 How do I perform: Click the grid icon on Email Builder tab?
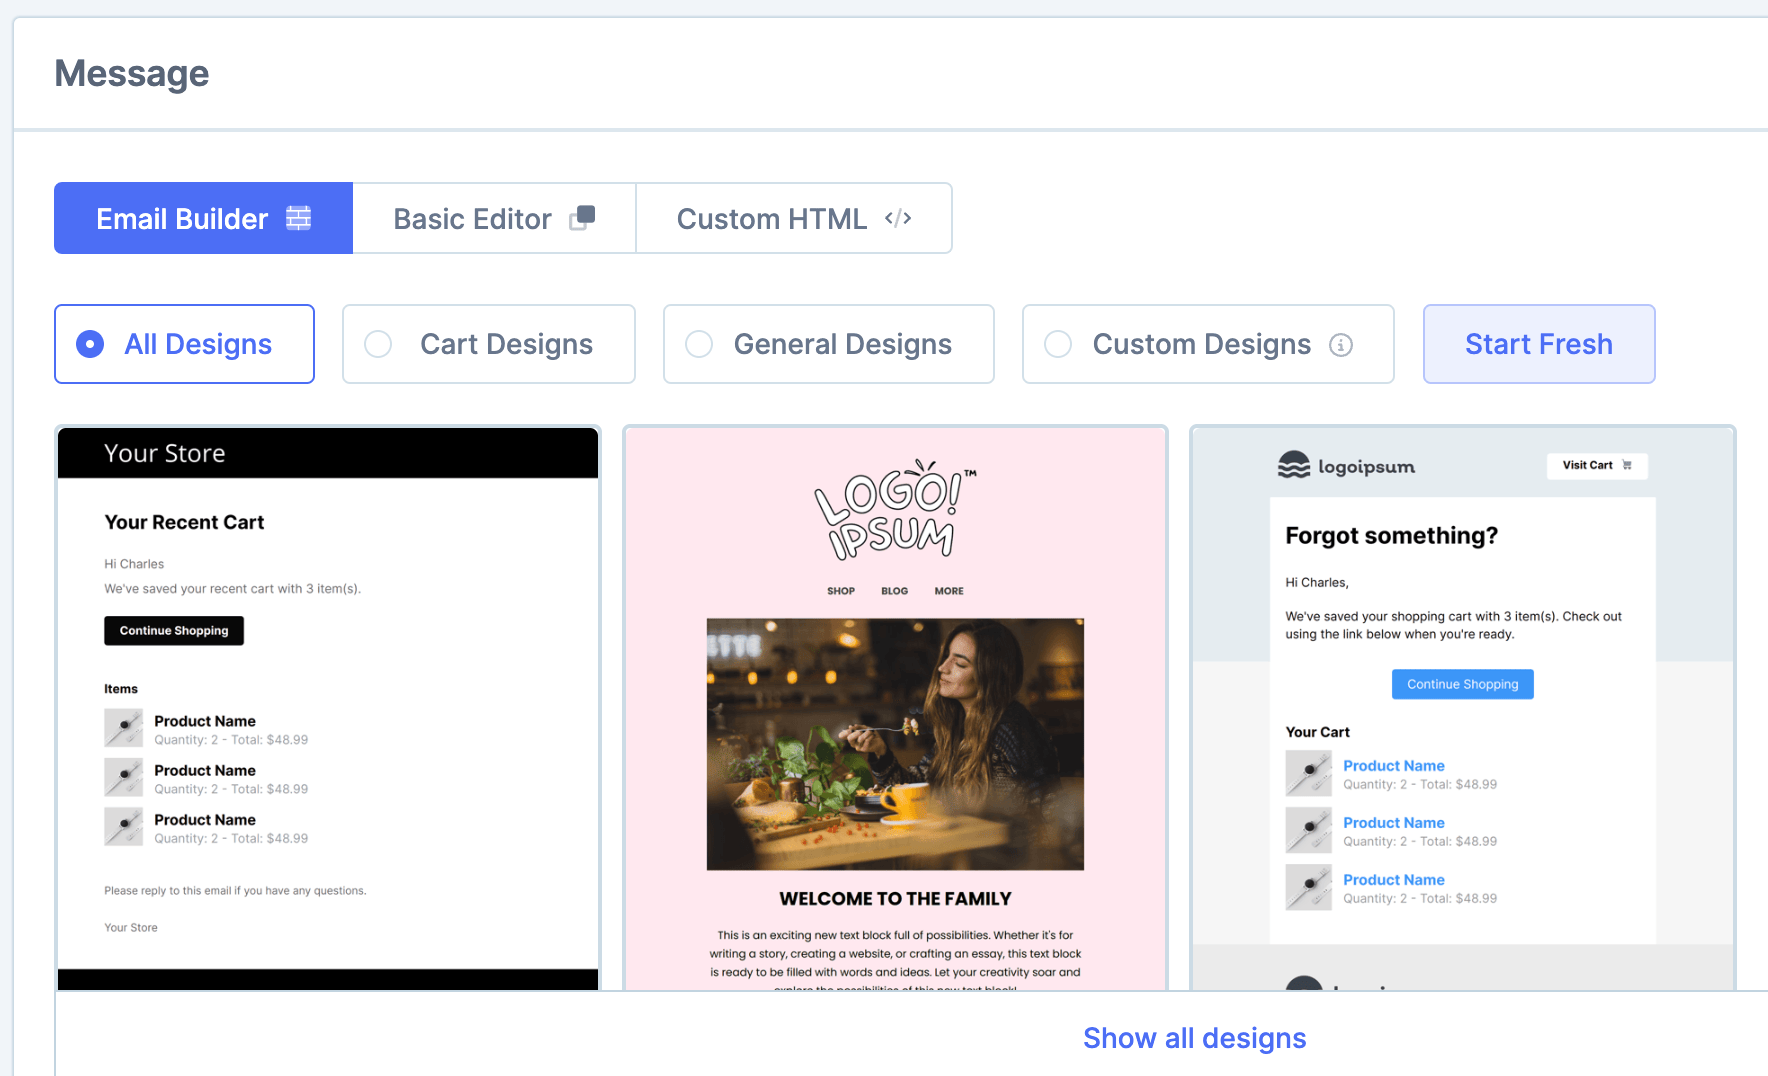pyautogui.click(x=298, y=218)
